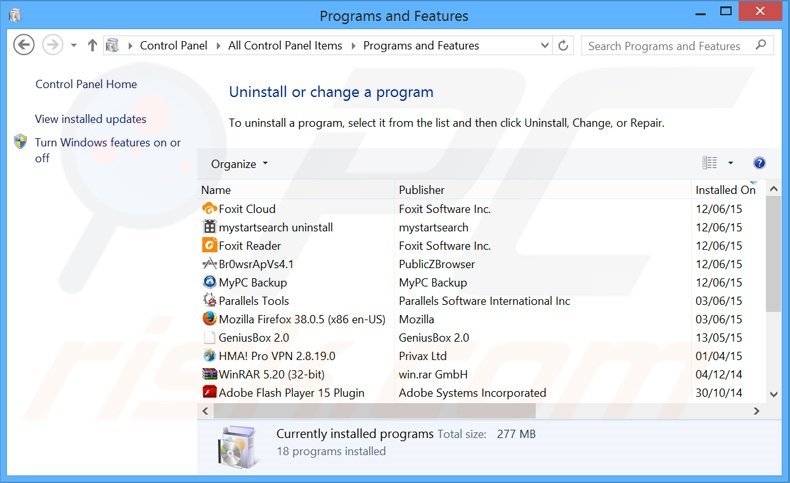Click the Adobe Flash Player icon

tap(209, 392)
